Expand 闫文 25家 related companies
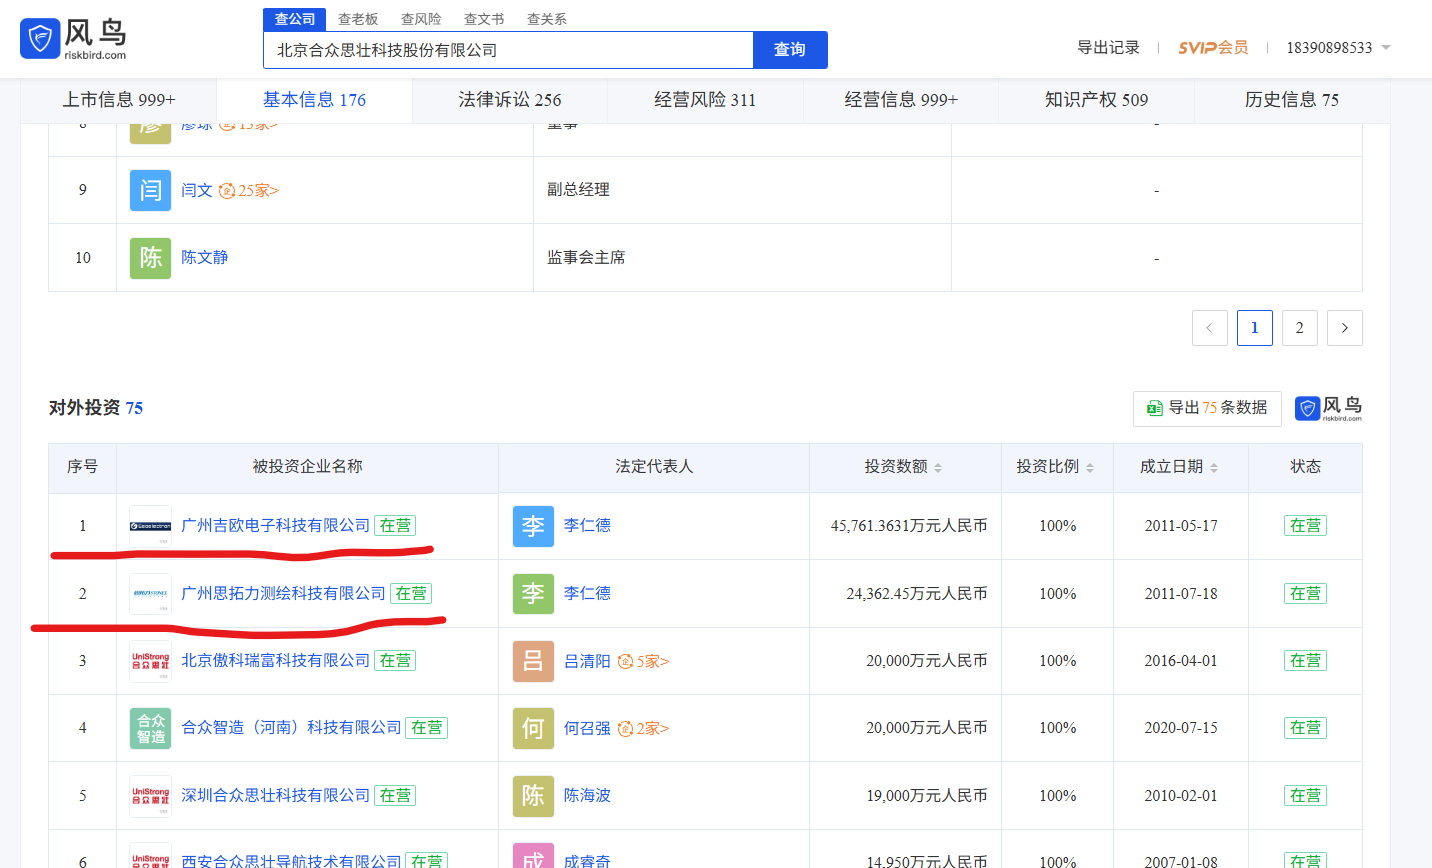The height and width of the screenshot is (868, 1432). tap(249, 190)
